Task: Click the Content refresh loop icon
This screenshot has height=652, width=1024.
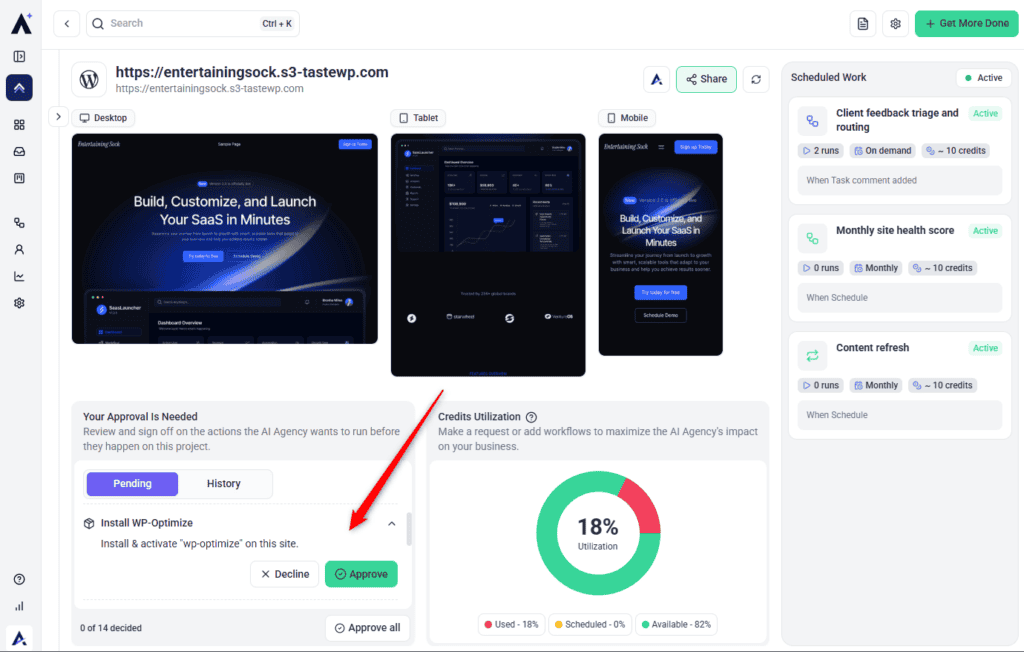Action: [812, 356]
